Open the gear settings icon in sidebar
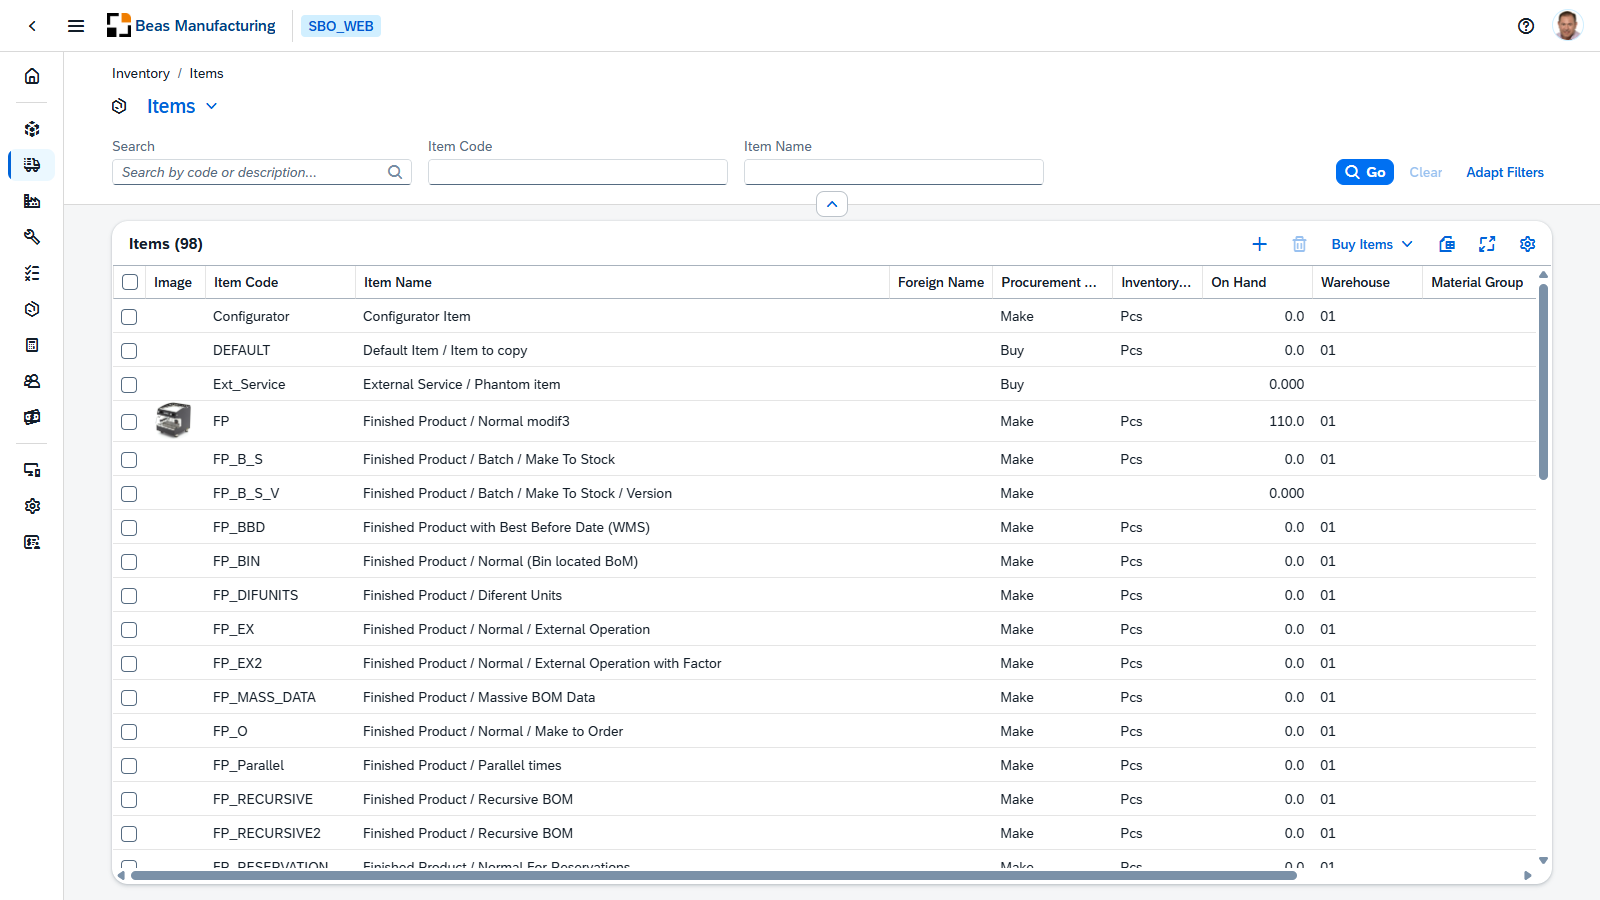 tap(32, 506)
